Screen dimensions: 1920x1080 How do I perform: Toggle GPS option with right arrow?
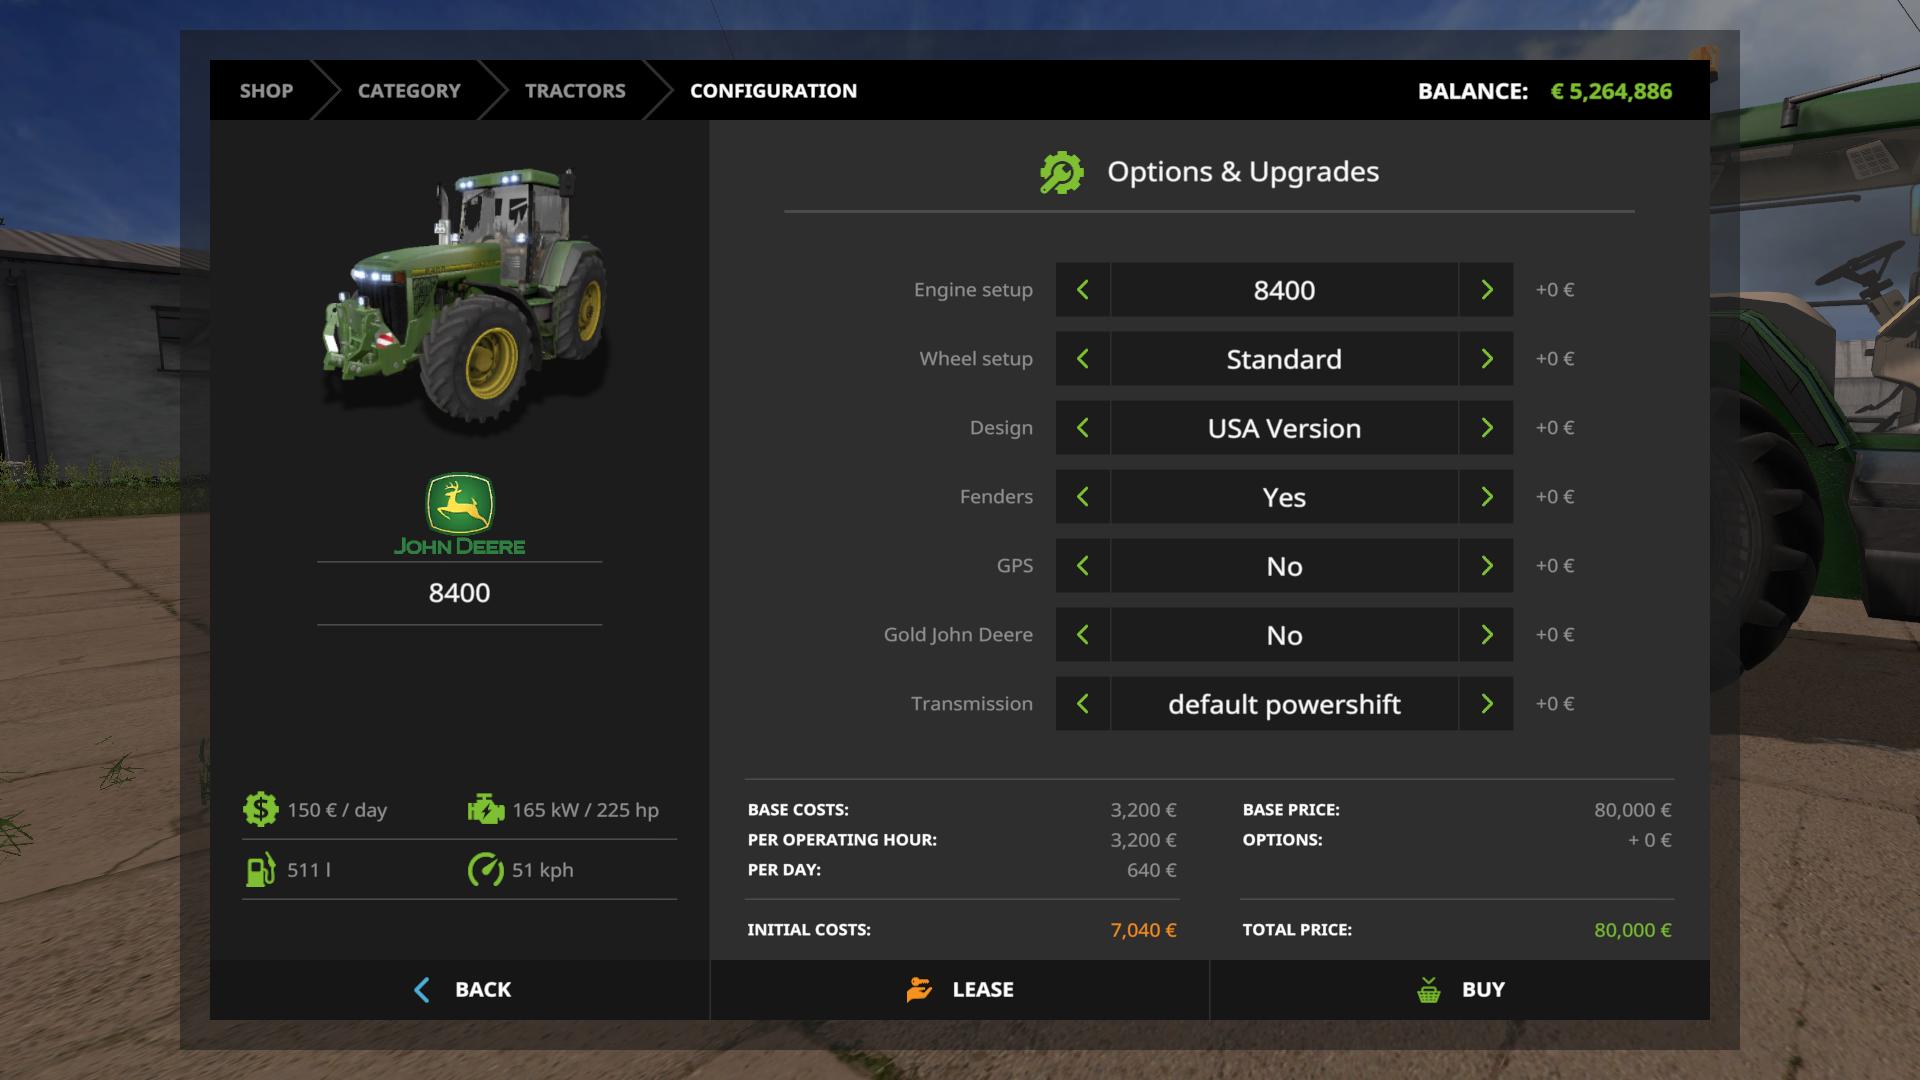pyautogui.click(x=1486, y=566)
